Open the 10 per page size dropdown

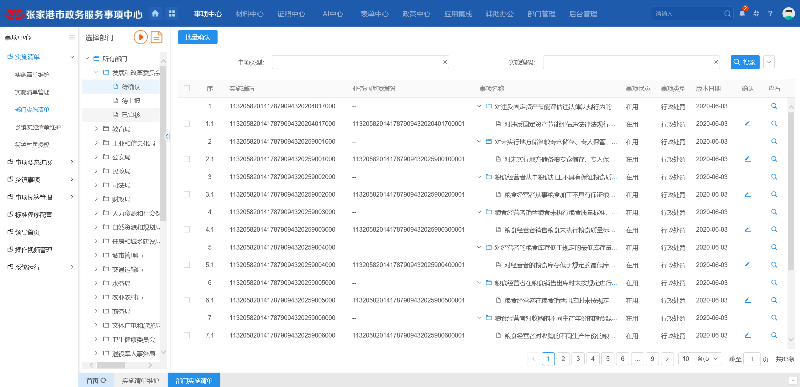coord(701,358)
